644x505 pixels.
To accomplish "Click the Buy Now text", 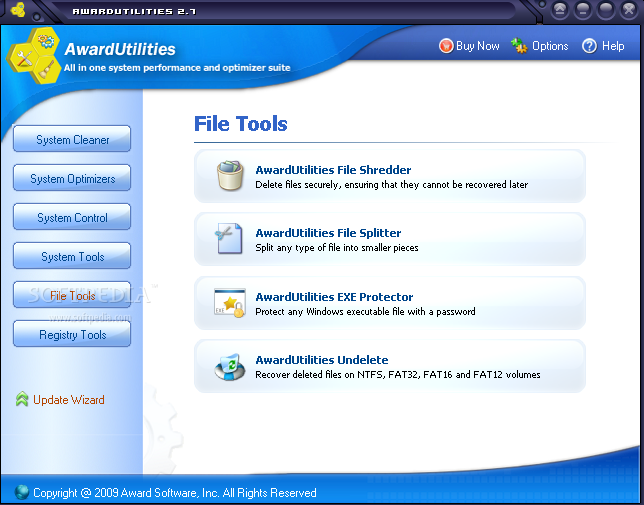I will pos(478,46).
